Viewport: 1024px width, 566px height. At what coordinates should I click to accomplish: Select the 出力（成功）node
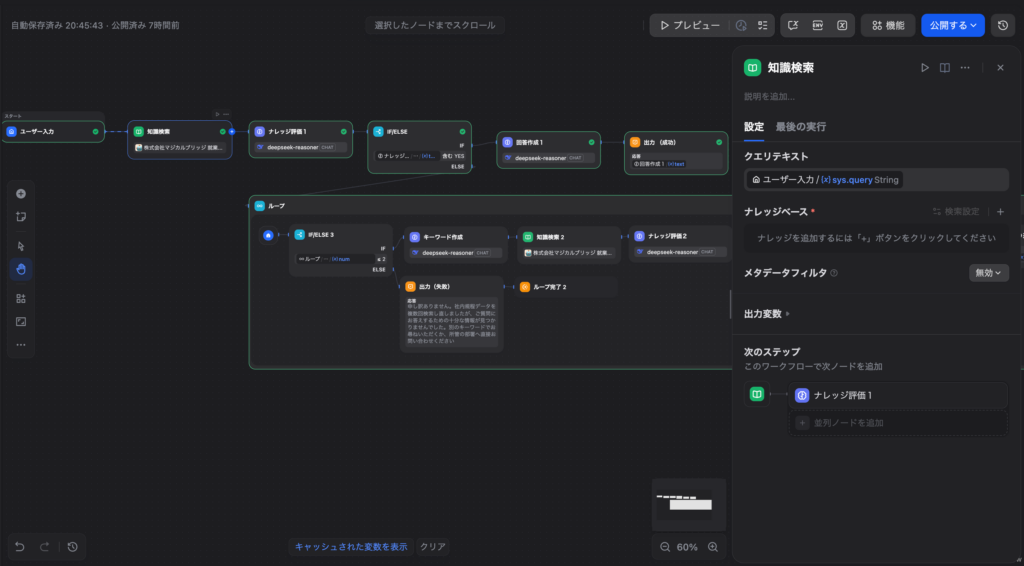pyautogui.click(x=676, y=153)
